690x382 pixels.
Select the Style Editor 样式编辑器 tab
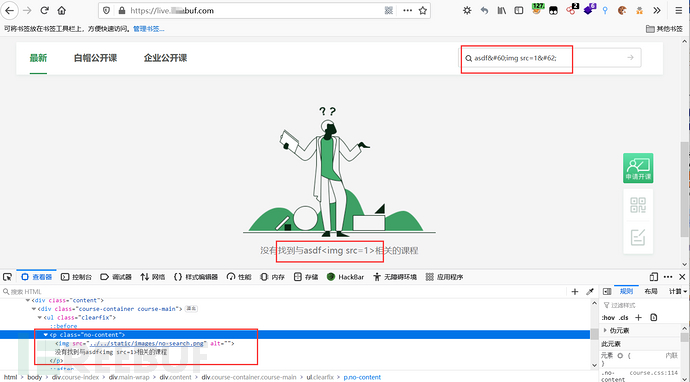pos(196,277)
